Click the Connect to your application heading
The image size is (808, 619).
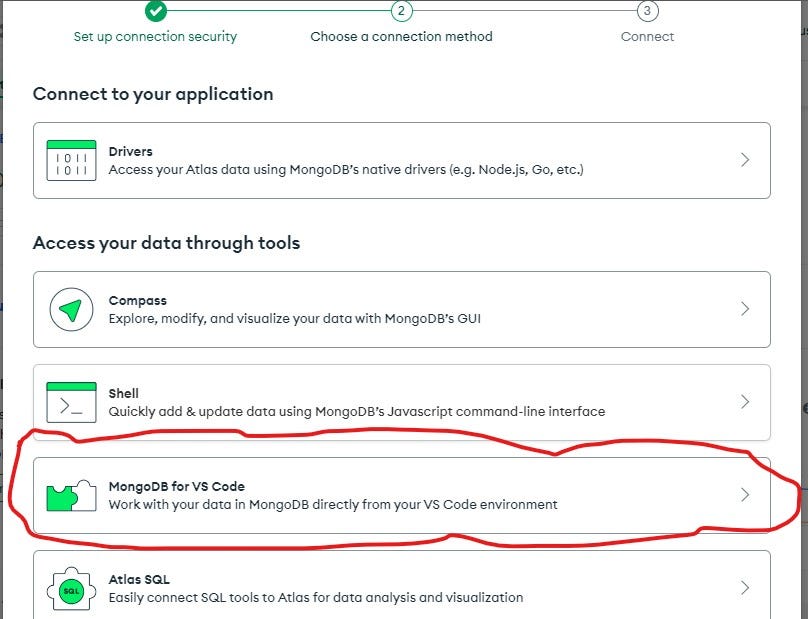click(x=153, y=94)
